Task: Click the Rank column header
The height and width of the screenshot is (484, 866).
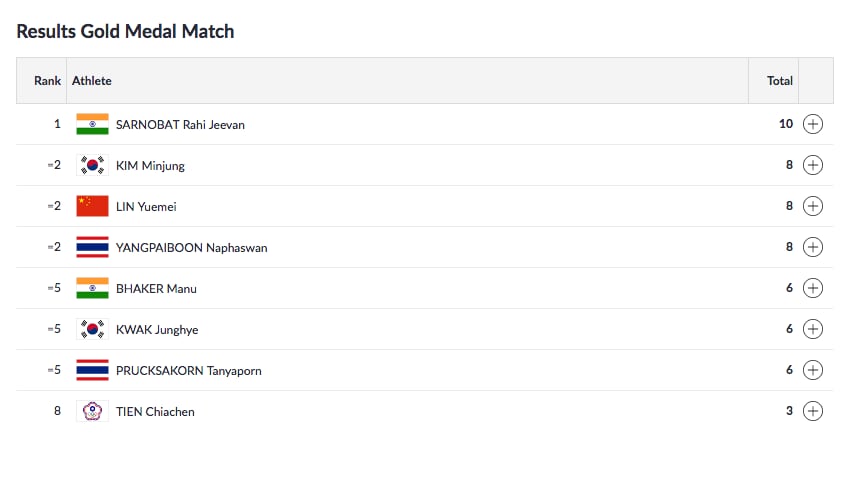Action: (x=47, y=81)
